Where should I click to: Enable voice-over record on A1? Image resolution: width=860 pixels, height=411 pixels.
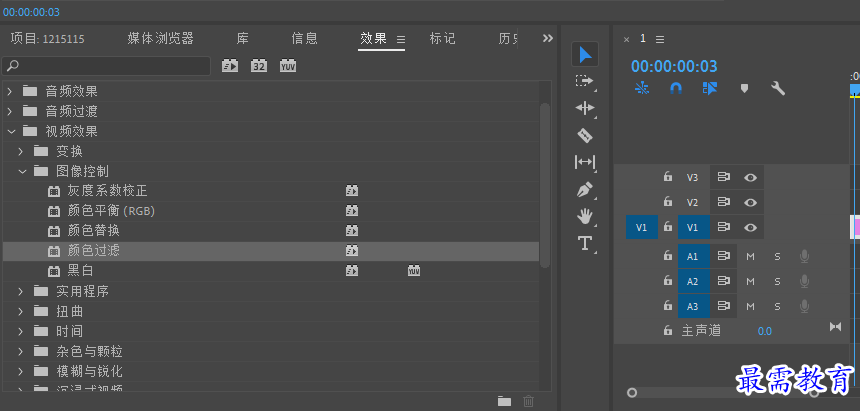(804, 256)
